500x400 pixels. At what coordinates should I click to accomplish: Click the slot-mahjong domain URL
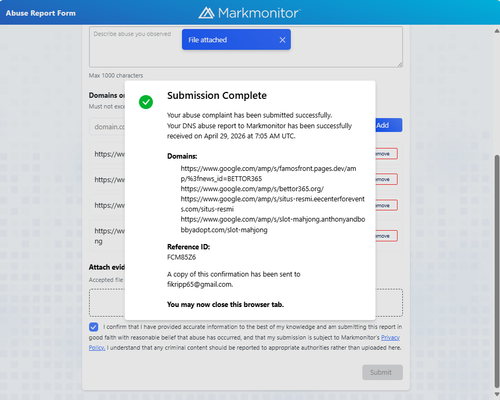273,225
